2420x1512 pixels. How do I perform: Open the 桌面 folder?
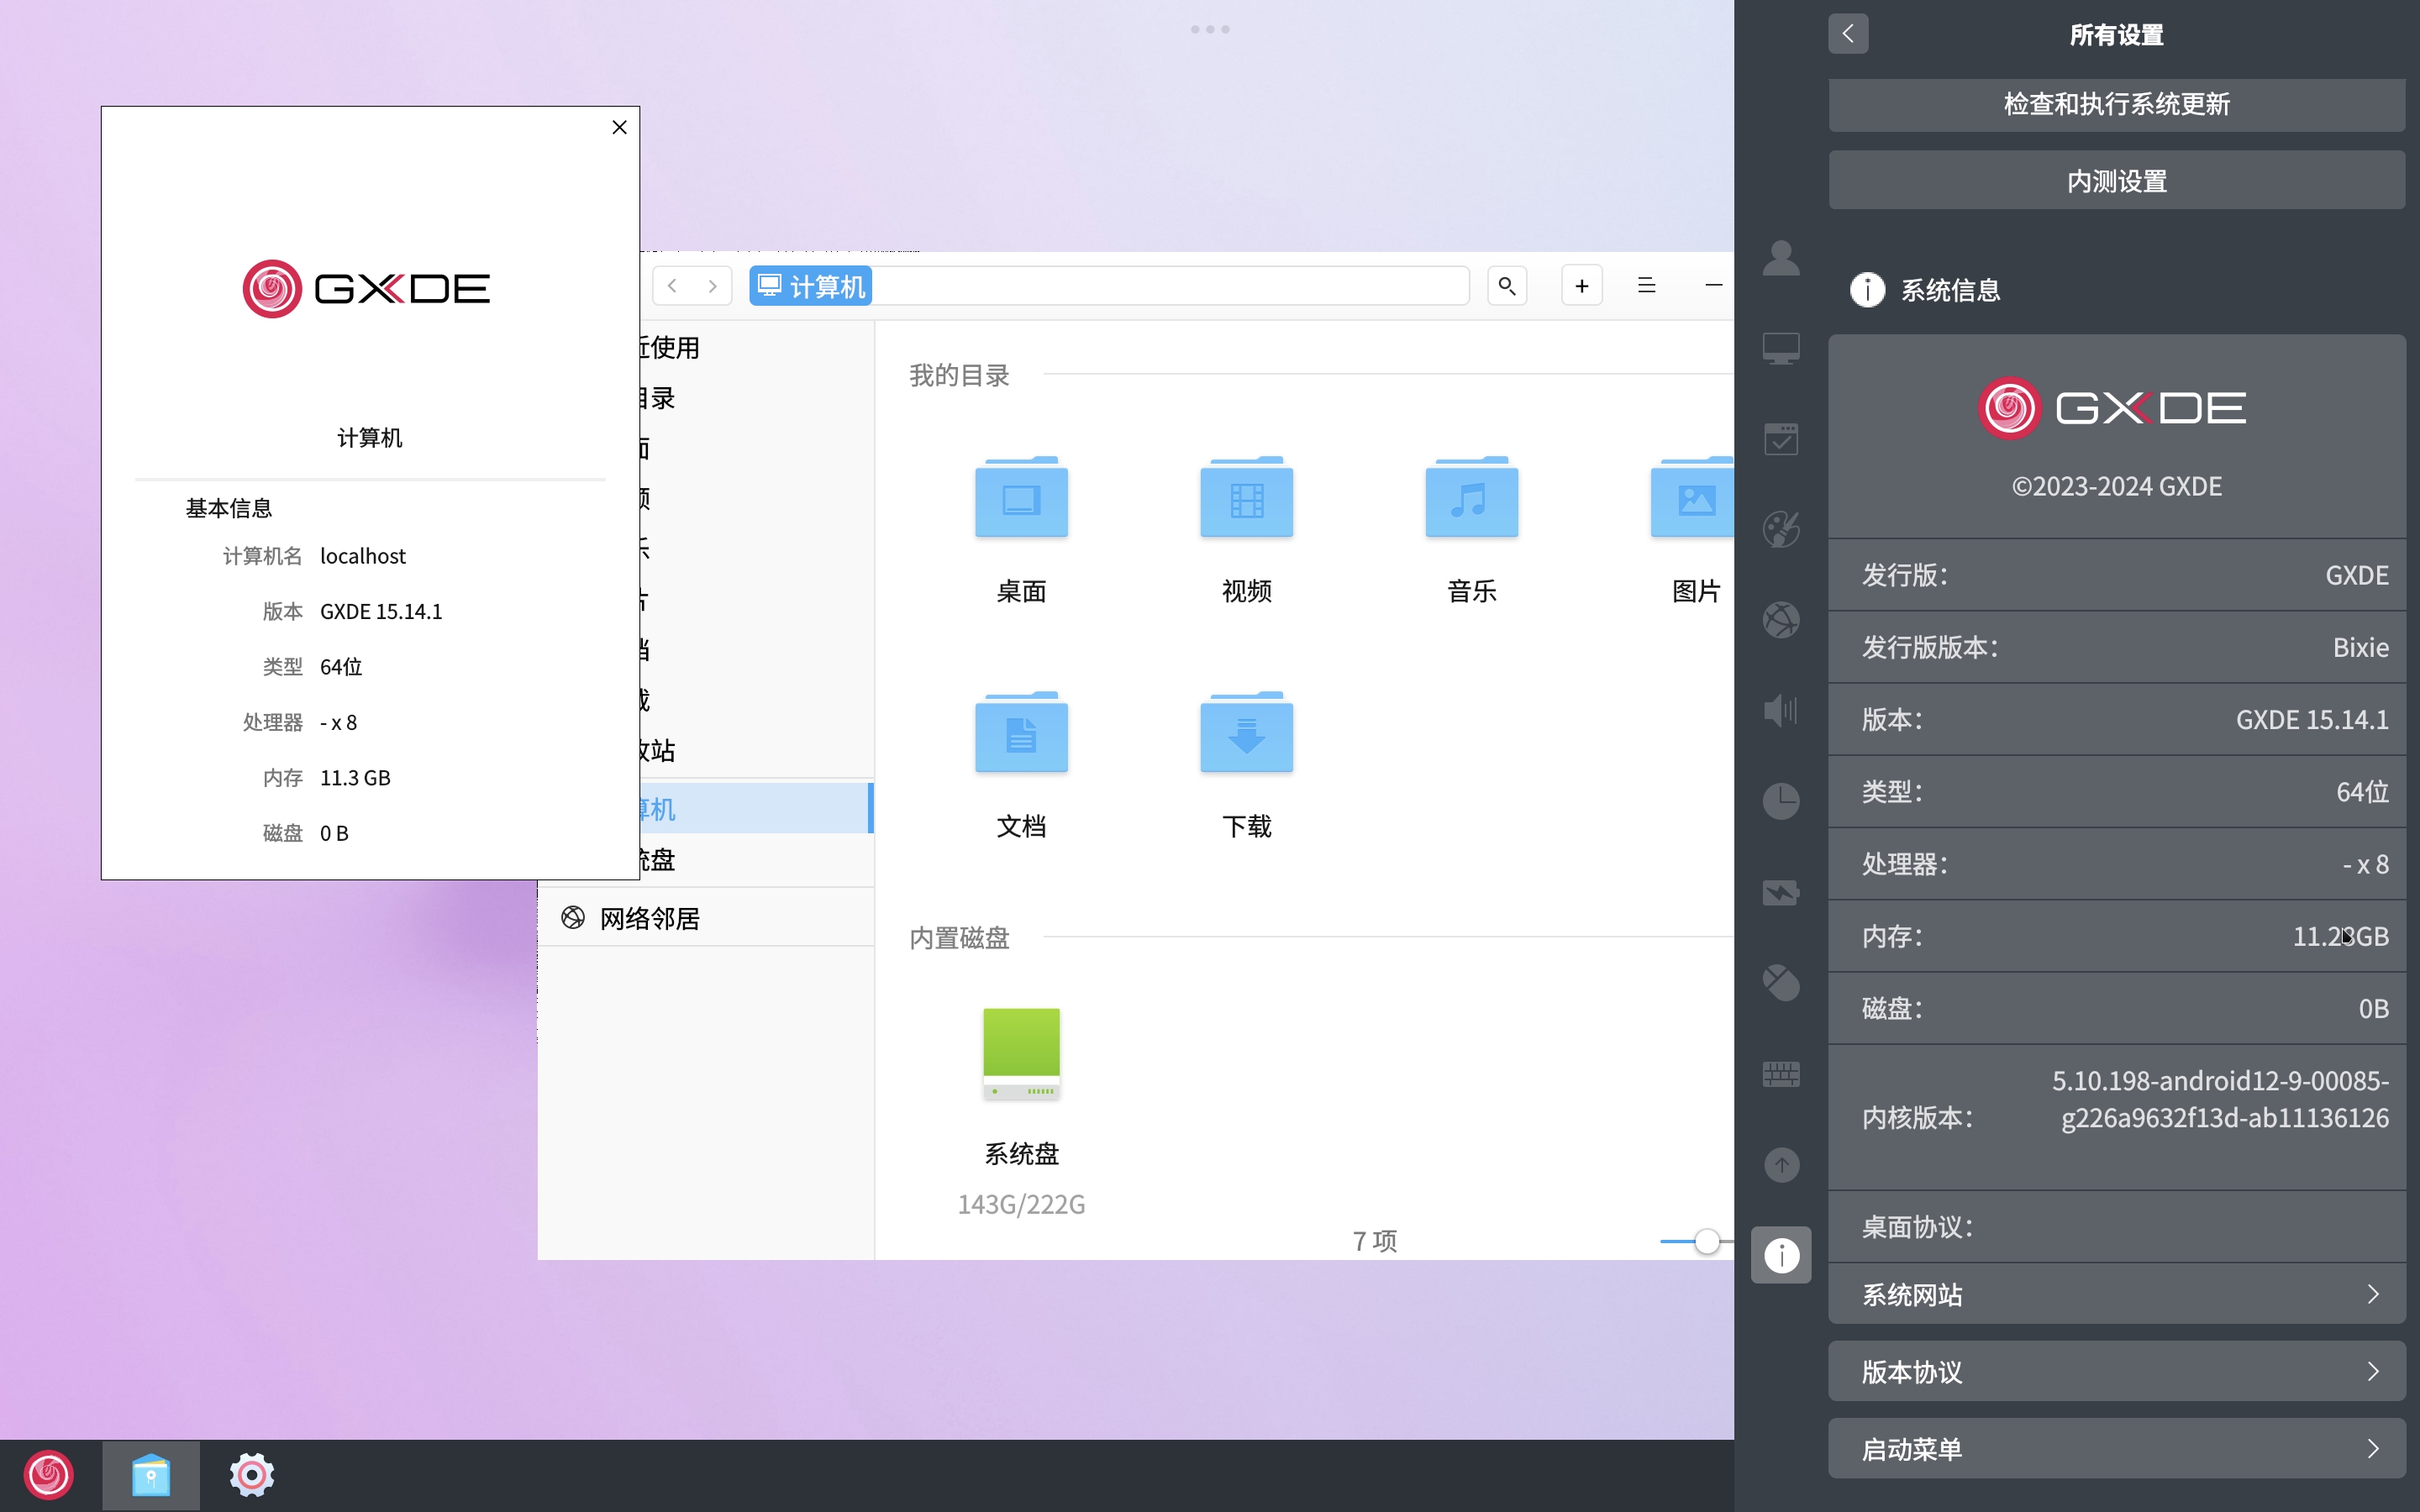[1021, 530]
